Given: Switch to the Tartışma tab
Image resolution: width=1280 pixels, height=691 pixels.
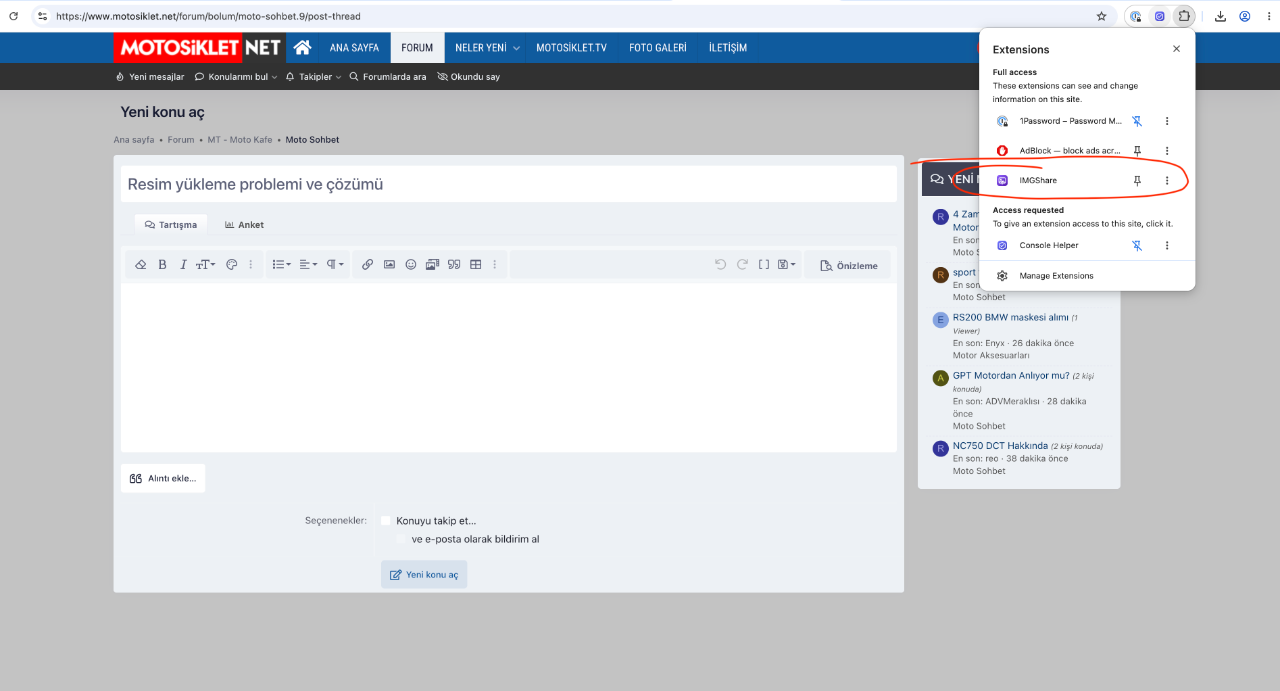Looking at the screenshot, I should coord(170,225).
